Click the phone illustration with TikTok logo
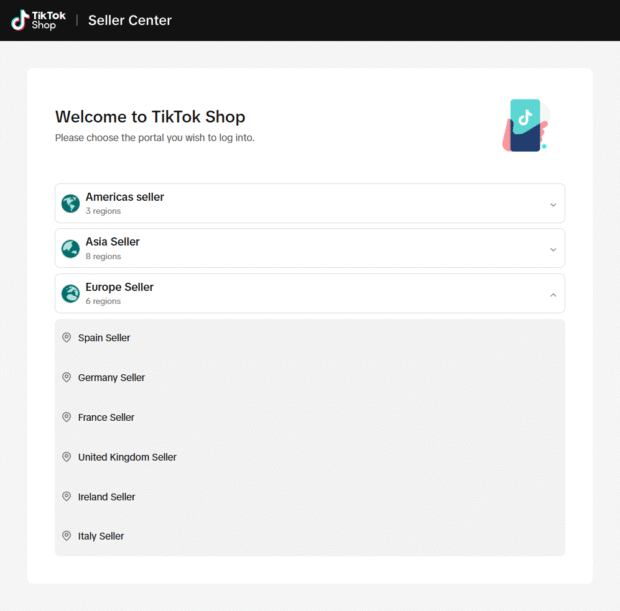This screenshot has height=611, width=620. tap(526, 125)
